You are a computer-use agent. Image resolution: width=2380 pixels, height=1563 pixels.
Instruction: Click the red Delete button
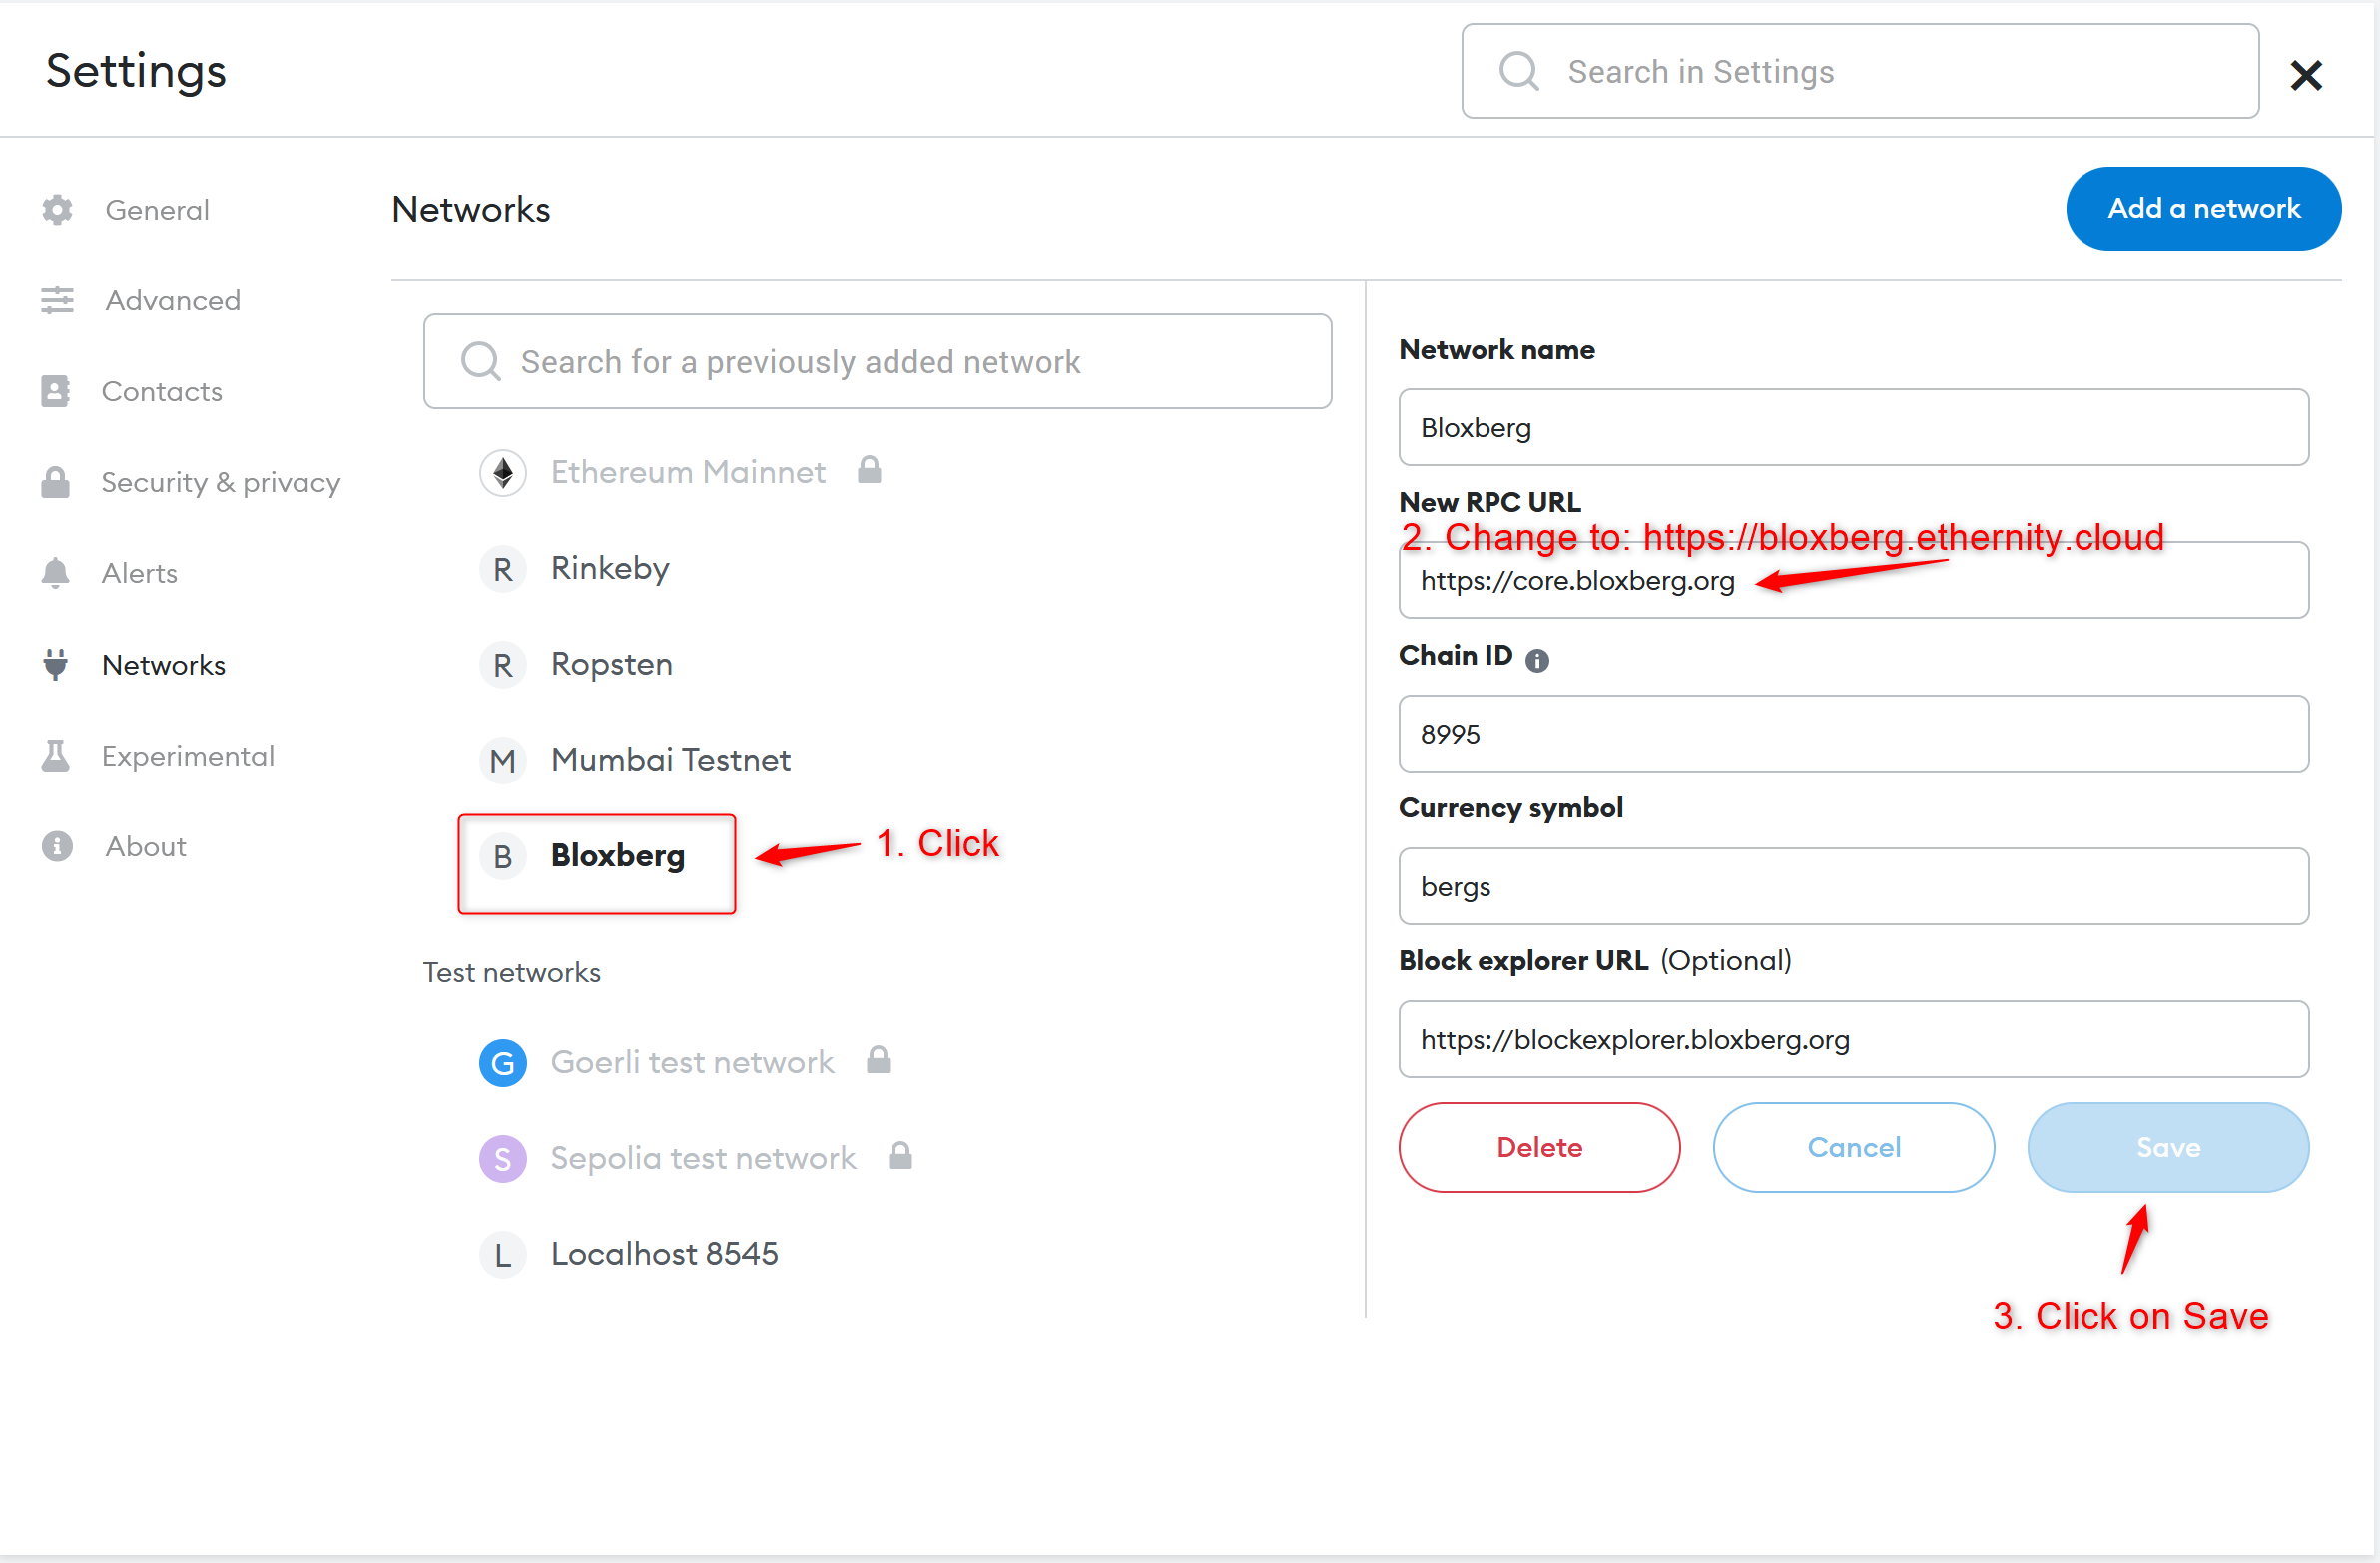[x=1538, y=1147]
